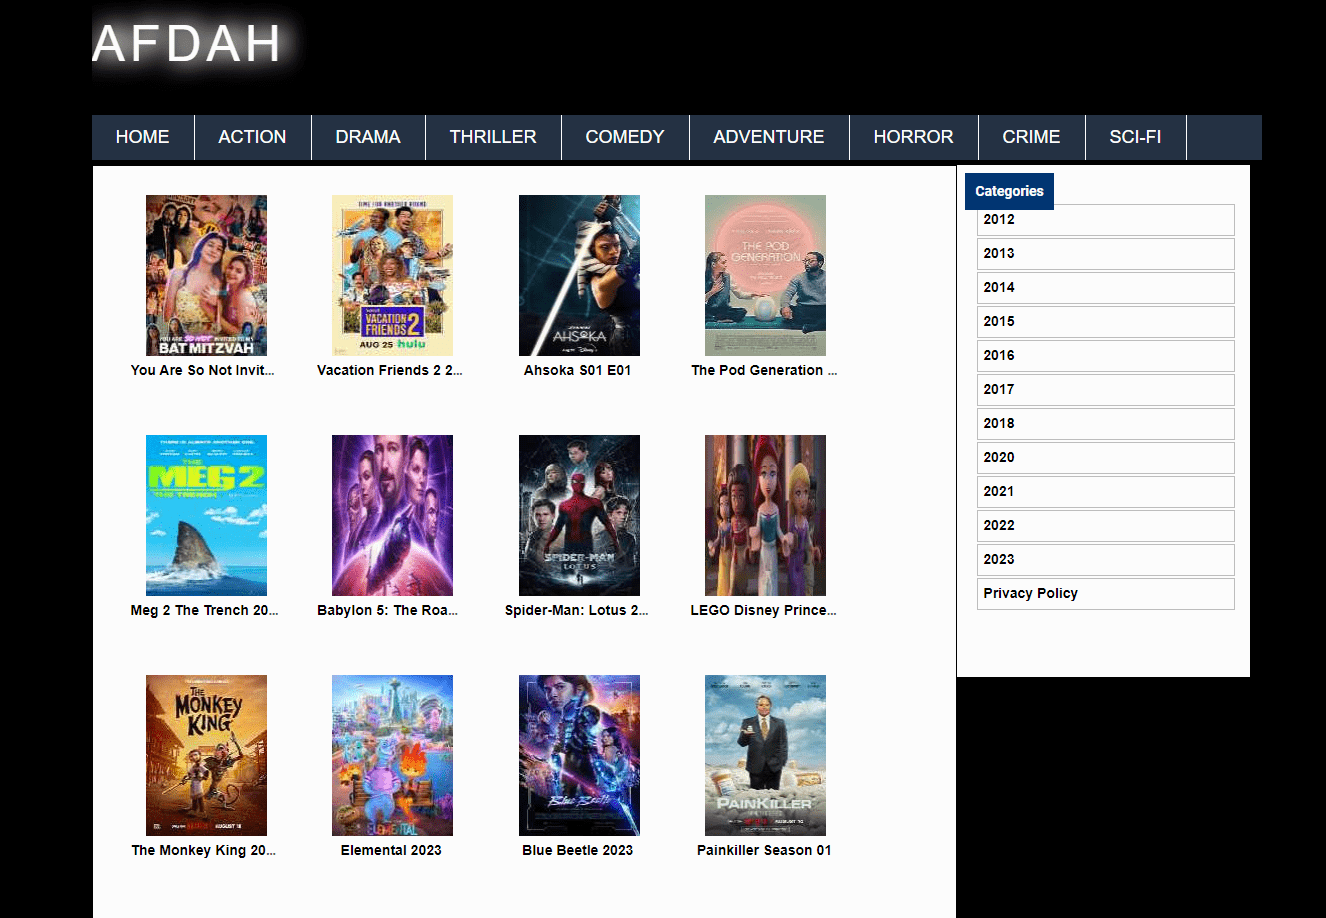Click the 'You Are So Not Invit...' title
Image resolution: width=1326 pixels, height=918 pixels.
point(202,370)
